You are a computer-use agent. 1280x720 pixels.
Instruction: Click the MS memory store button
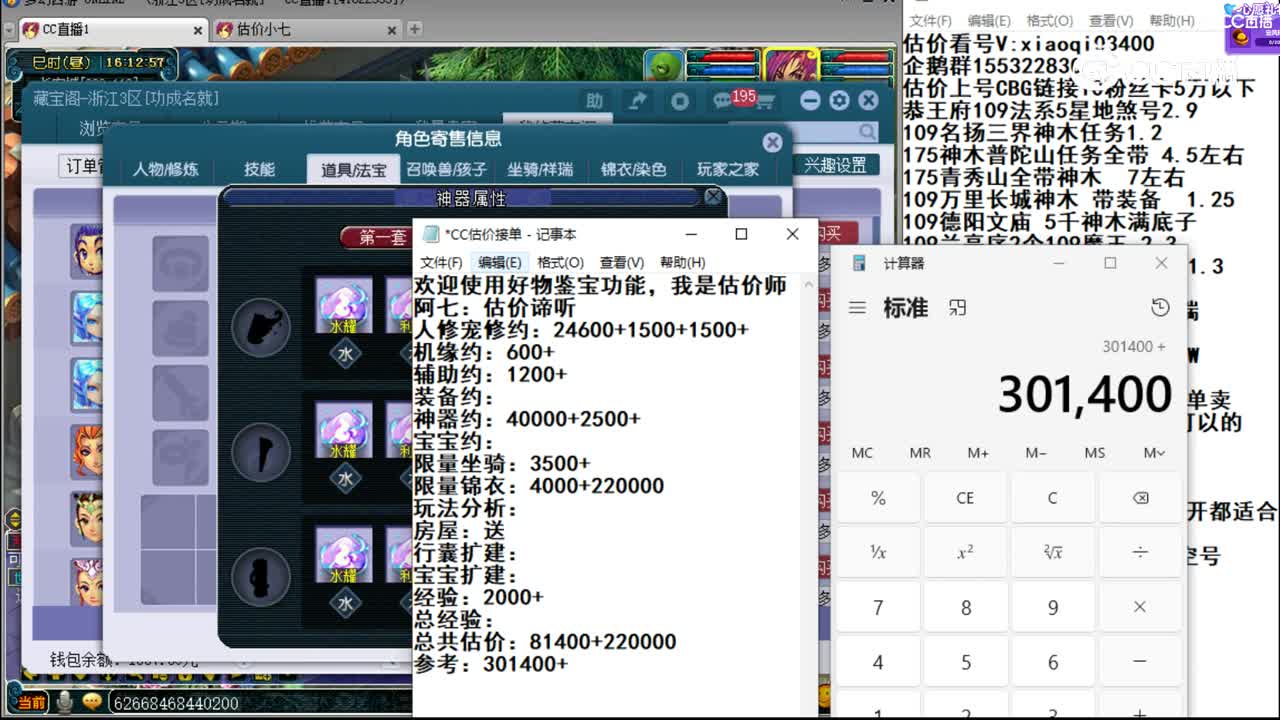[x=1095, y=453]
